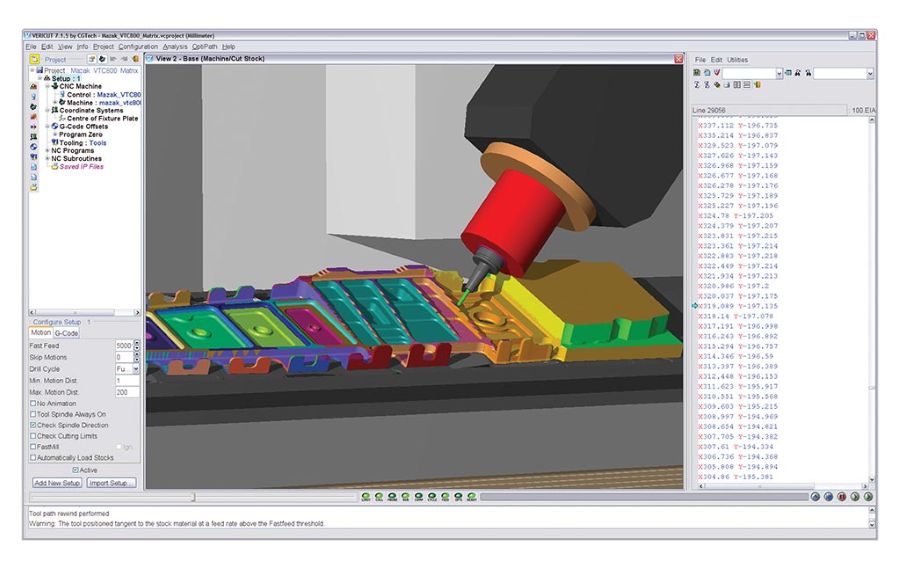
Task: Select the Motion tab
Action: pyautogui.click(x=41, y=332)
